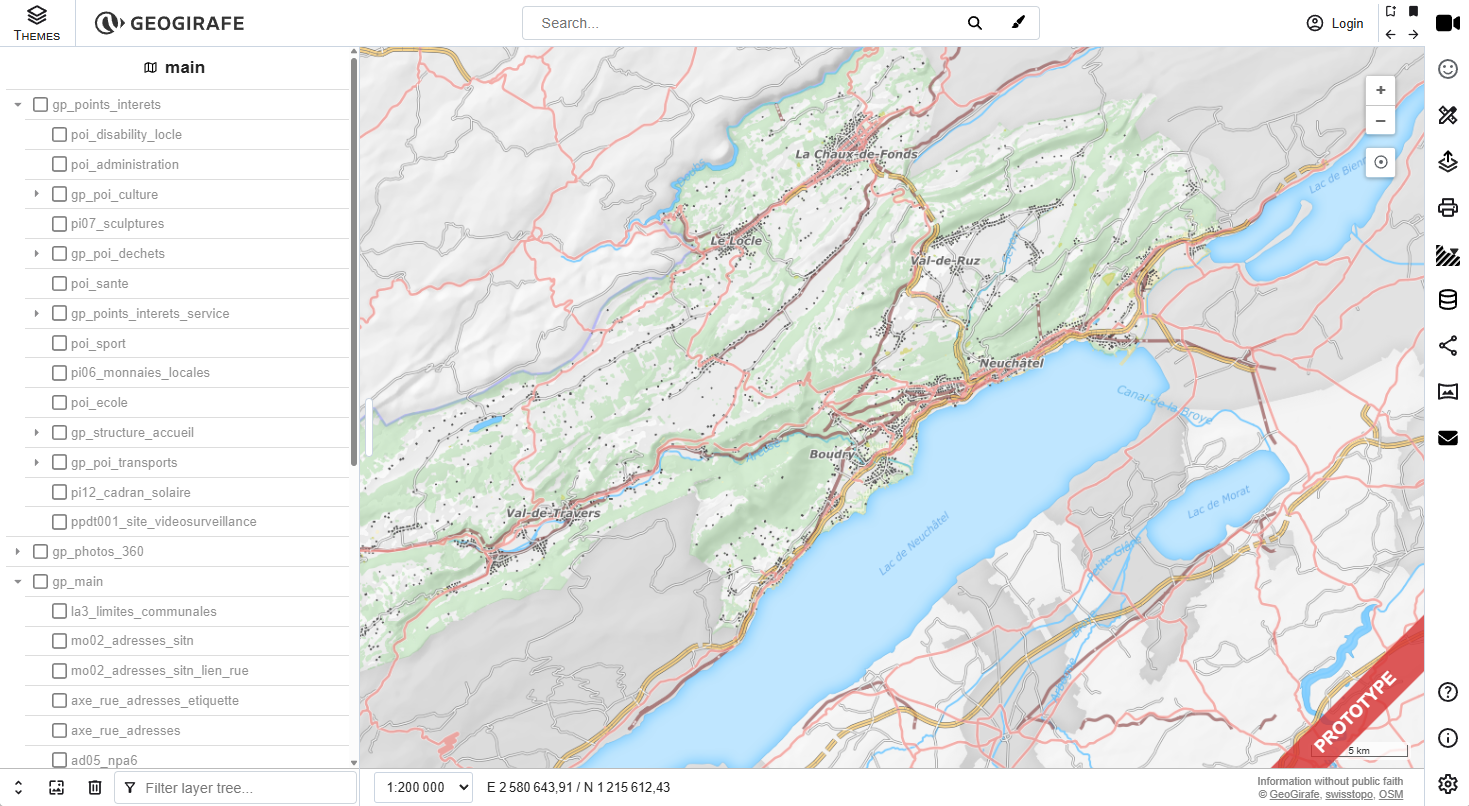This screenshot has width=1469, height=806.
Task: Open the drawing and measure tool
Action: (1447, 115)
